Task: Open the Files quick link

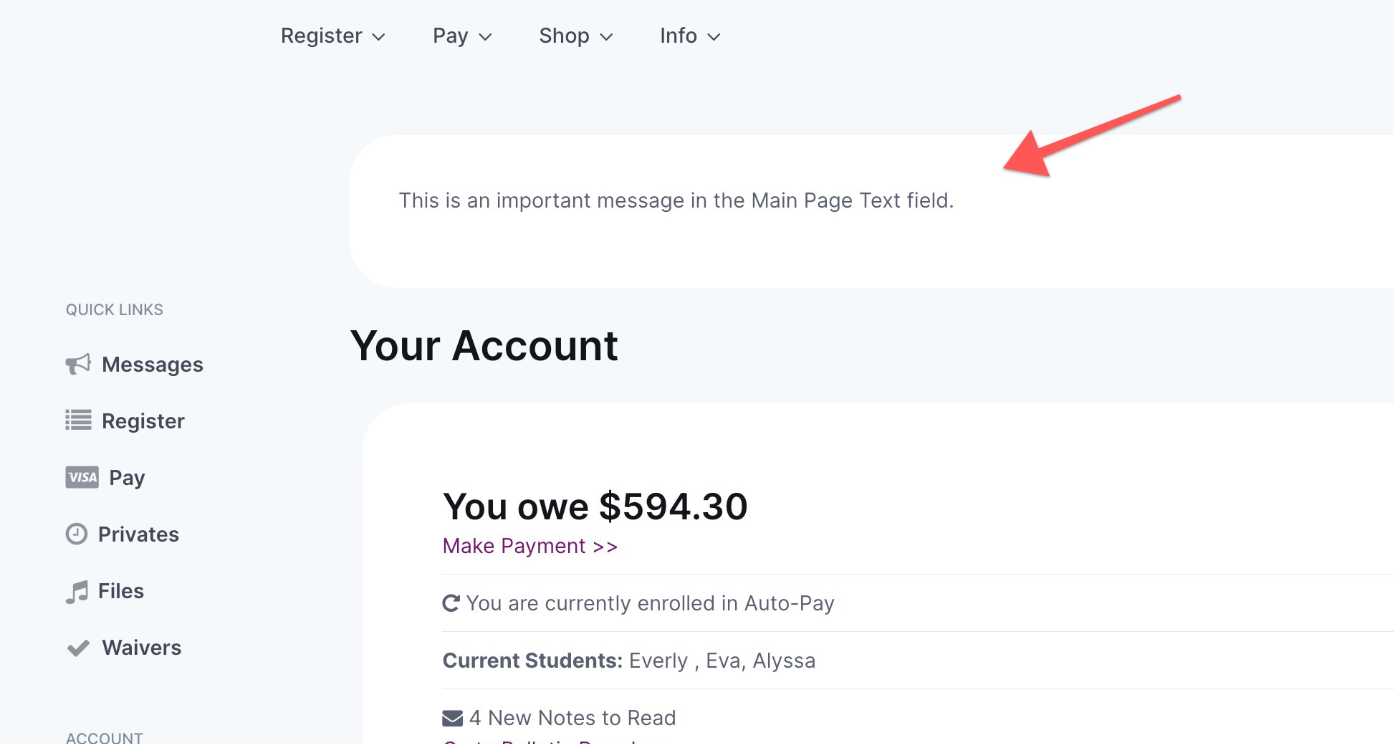Action: 121,591
